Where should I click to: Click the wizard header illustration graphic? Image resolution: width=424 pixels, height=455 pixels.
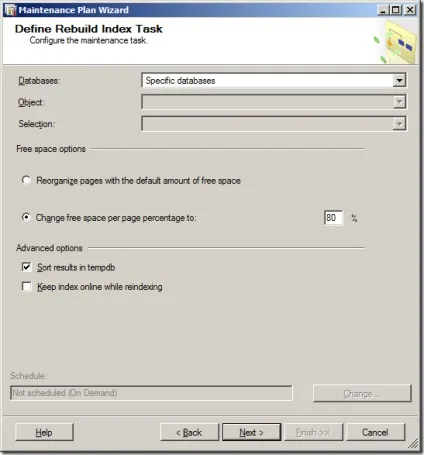(x=395, y=42)
